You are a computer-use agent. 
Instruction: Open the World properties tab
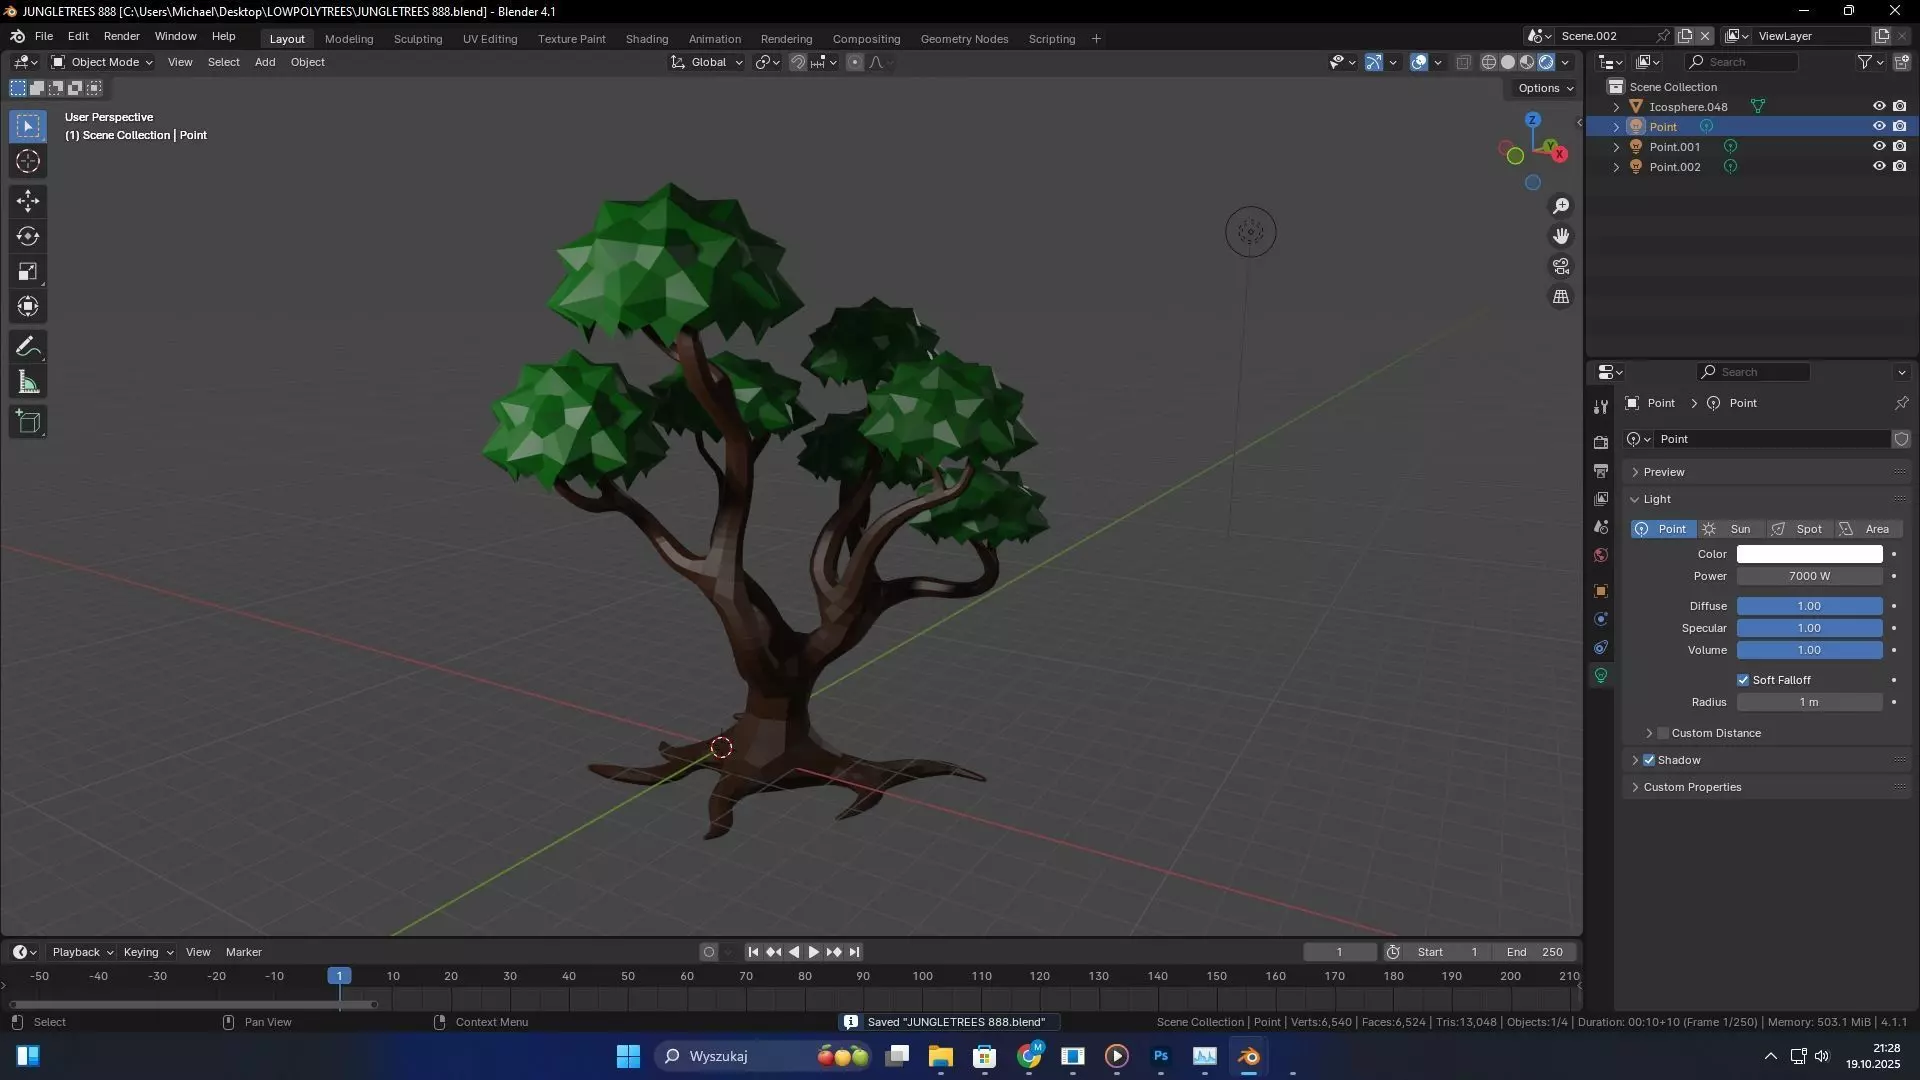pyautogui.click(x=1601, y=555)
